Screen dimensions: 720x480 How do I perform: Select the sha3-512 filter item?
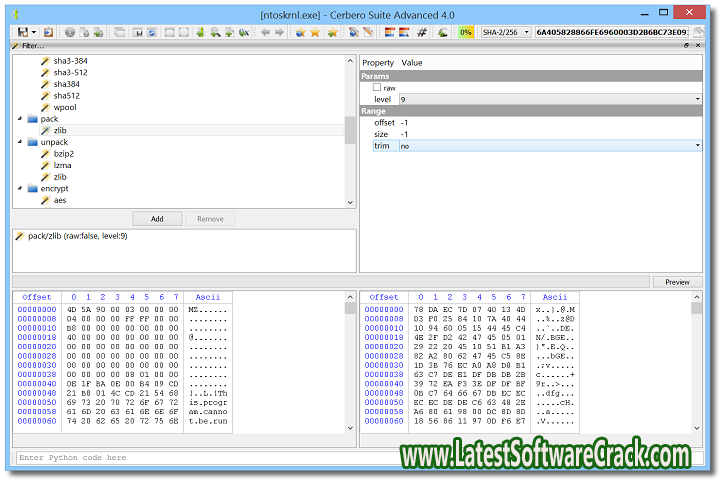click(x=70, y=72)
